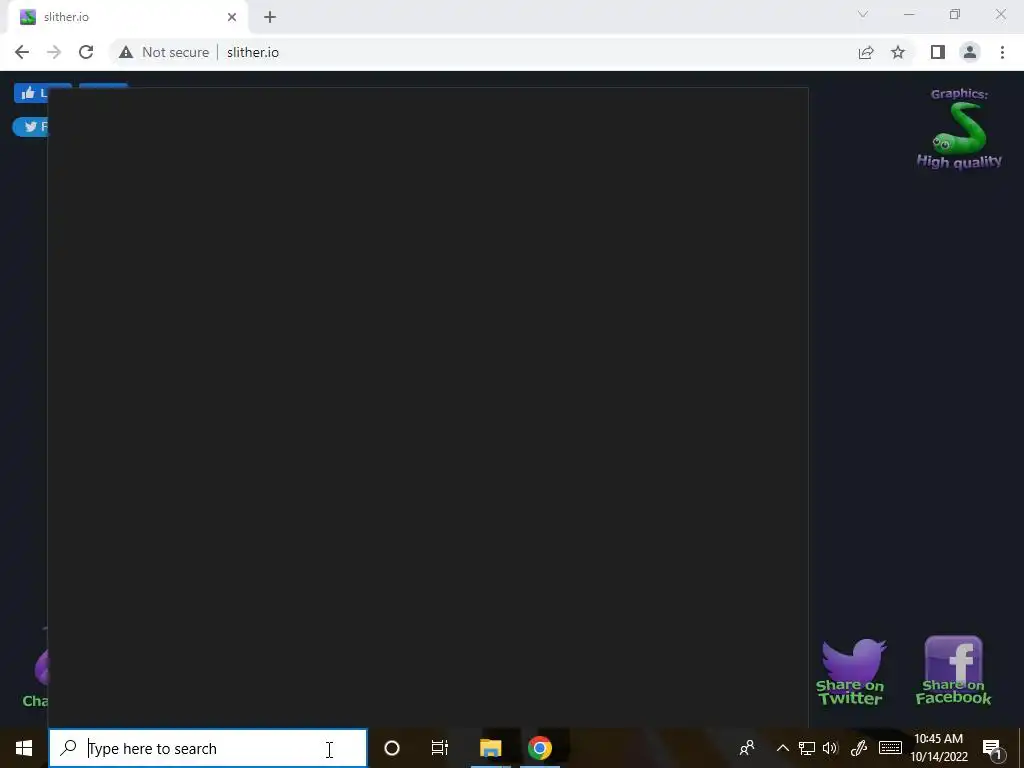
Task: Click the slither.io address bar URL
Action: click(253, 52)
